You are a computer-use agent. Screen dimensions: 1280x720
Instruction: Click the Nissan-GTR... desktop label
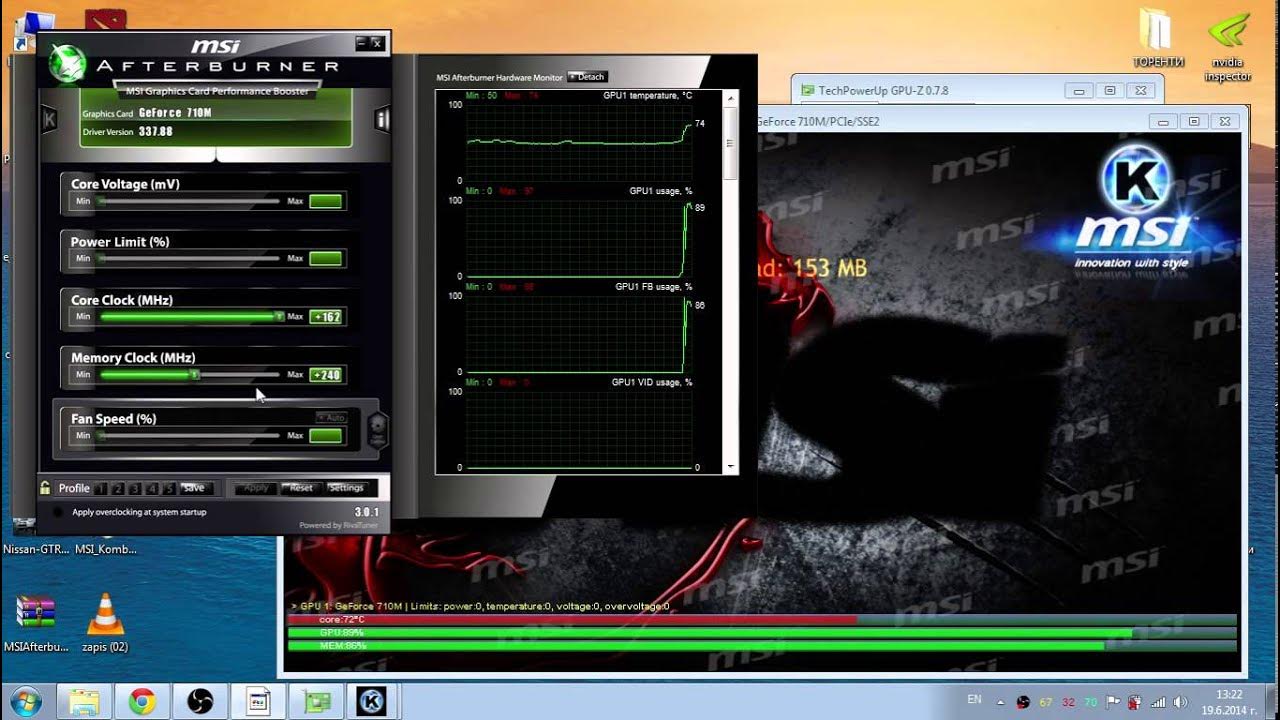pos(35,549)
